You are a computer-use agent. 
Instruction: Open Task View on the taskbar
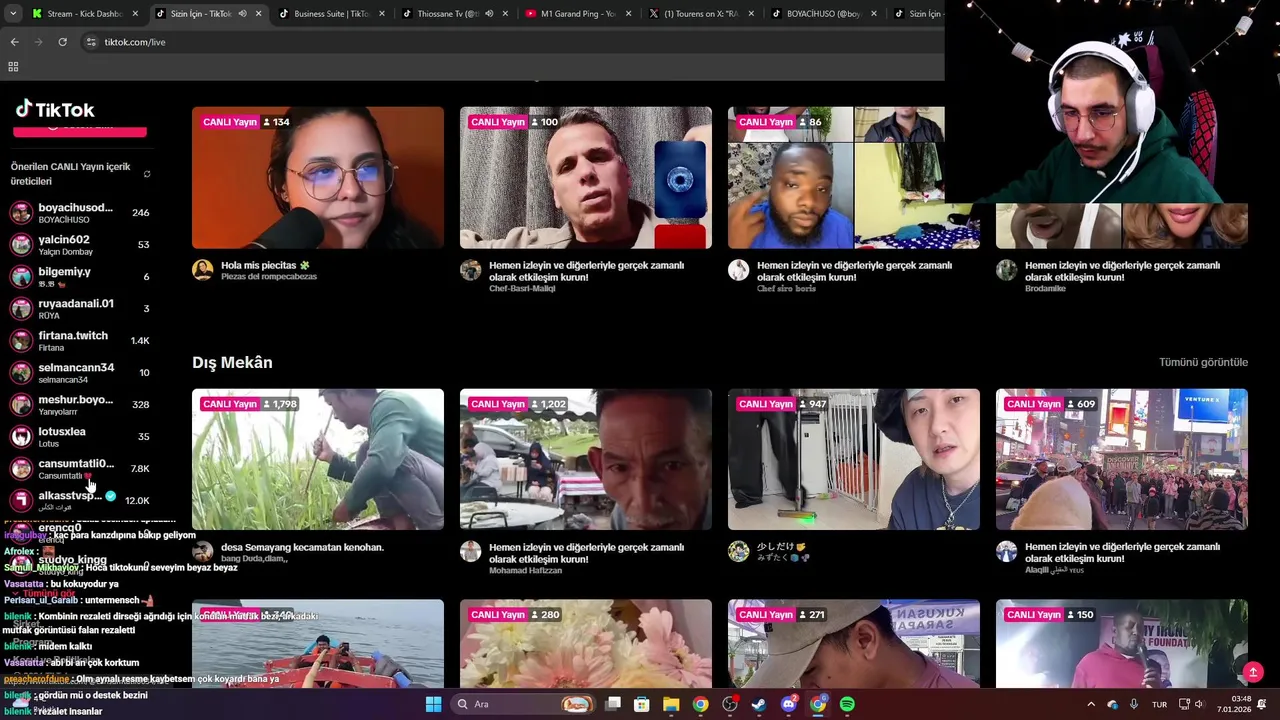tap(613, 704)
